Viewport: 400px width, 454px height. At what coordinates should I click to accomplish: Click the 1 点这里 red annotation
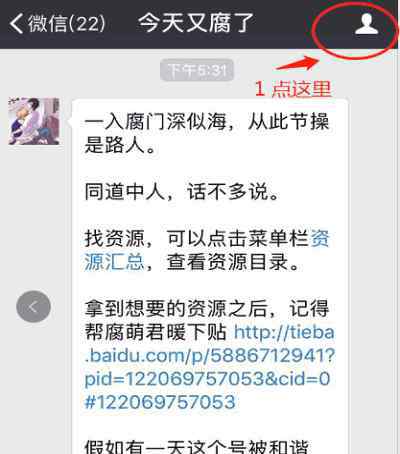coord(293,89)
